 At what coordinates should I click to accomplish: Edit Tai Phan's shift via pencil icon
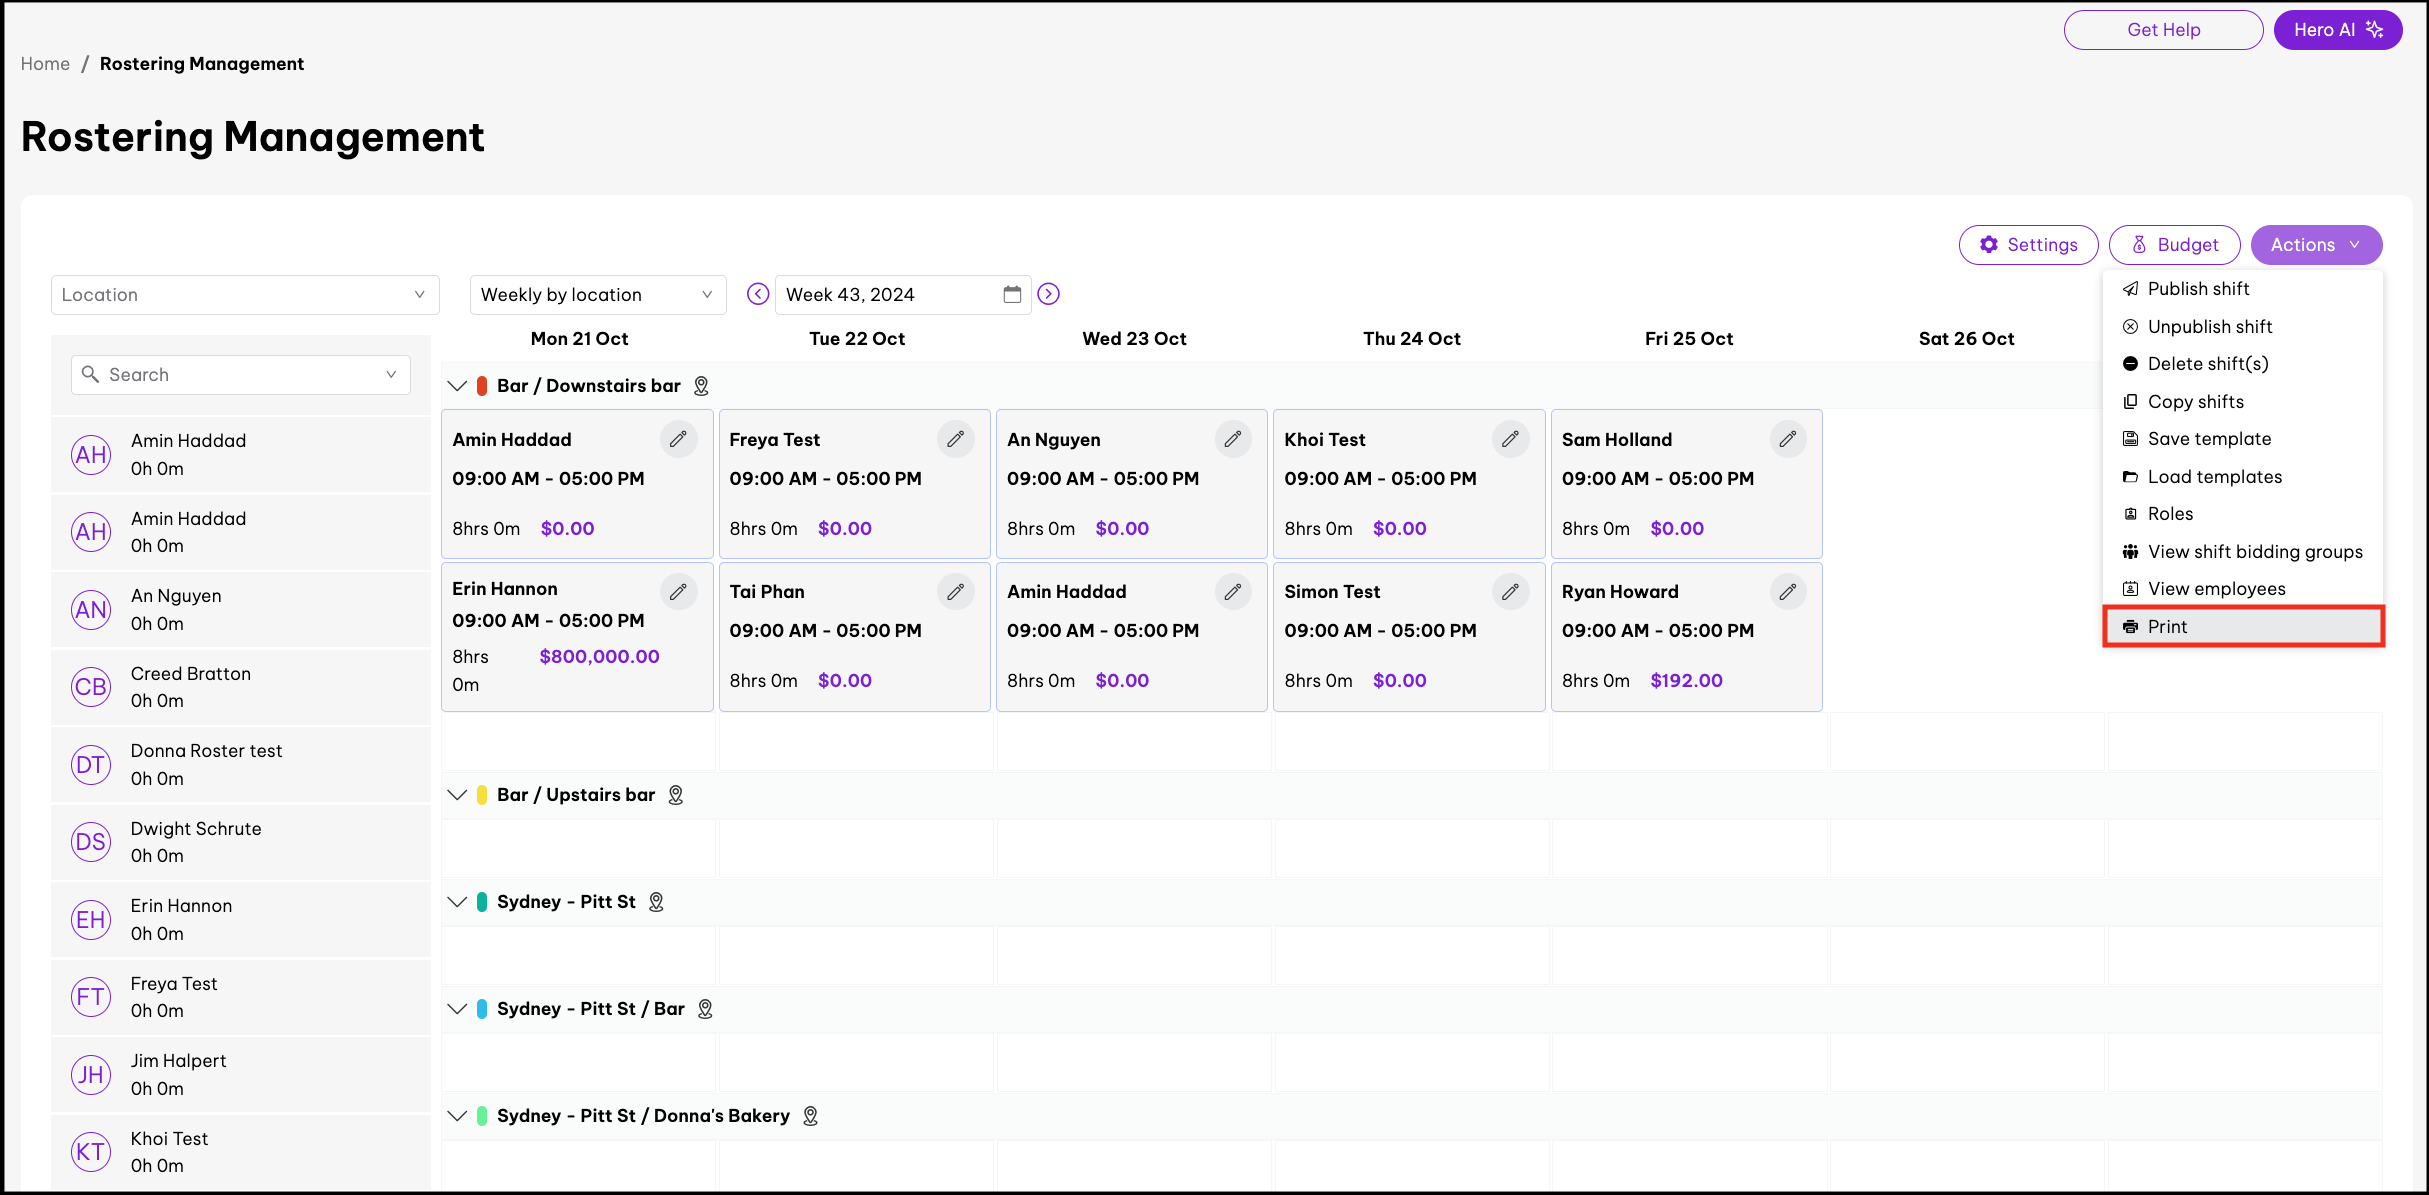[x=955, y=591]
